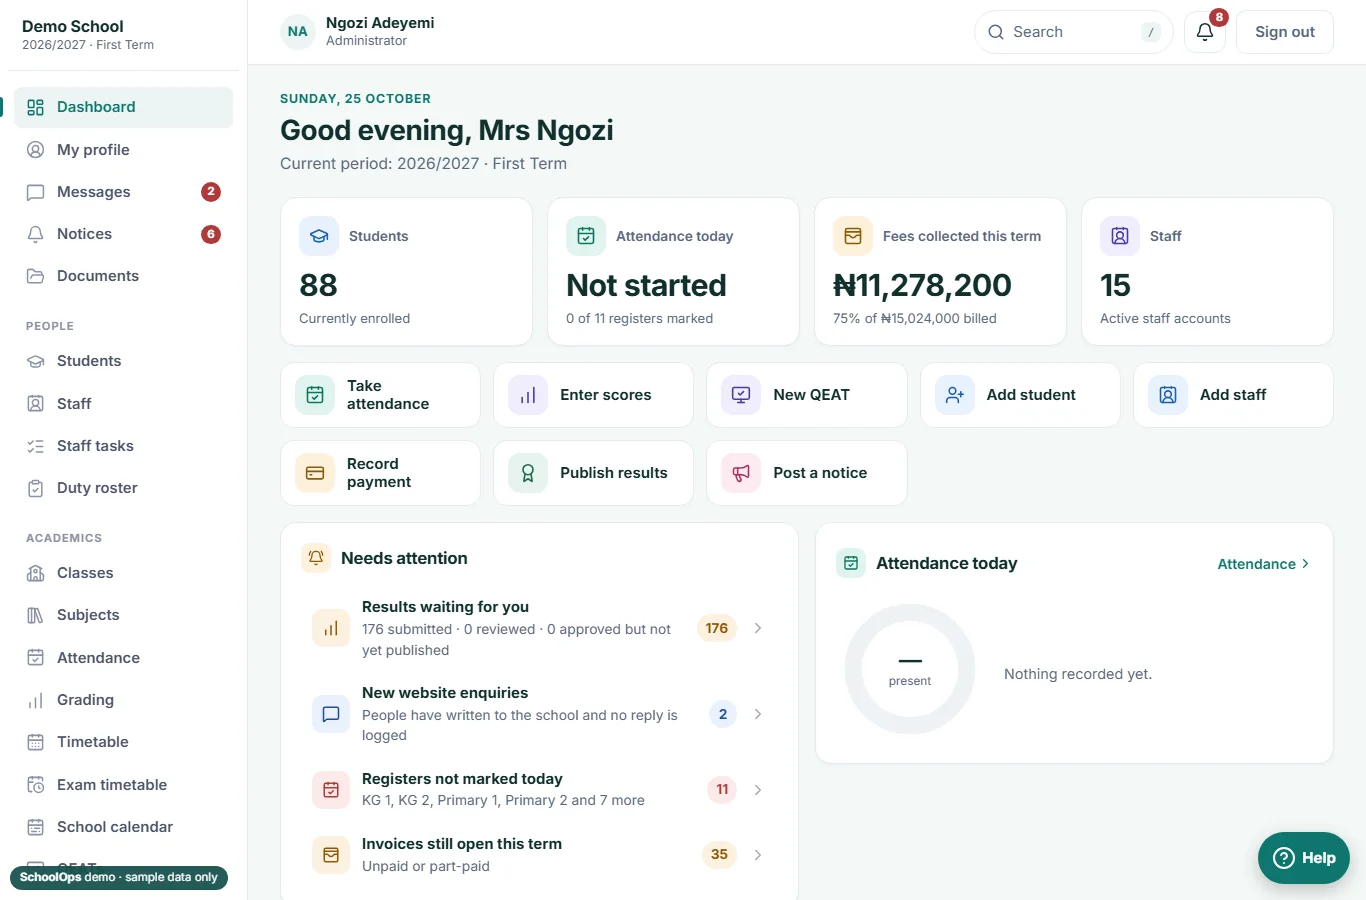Click the NA user avatar

(x=298, y=32)
